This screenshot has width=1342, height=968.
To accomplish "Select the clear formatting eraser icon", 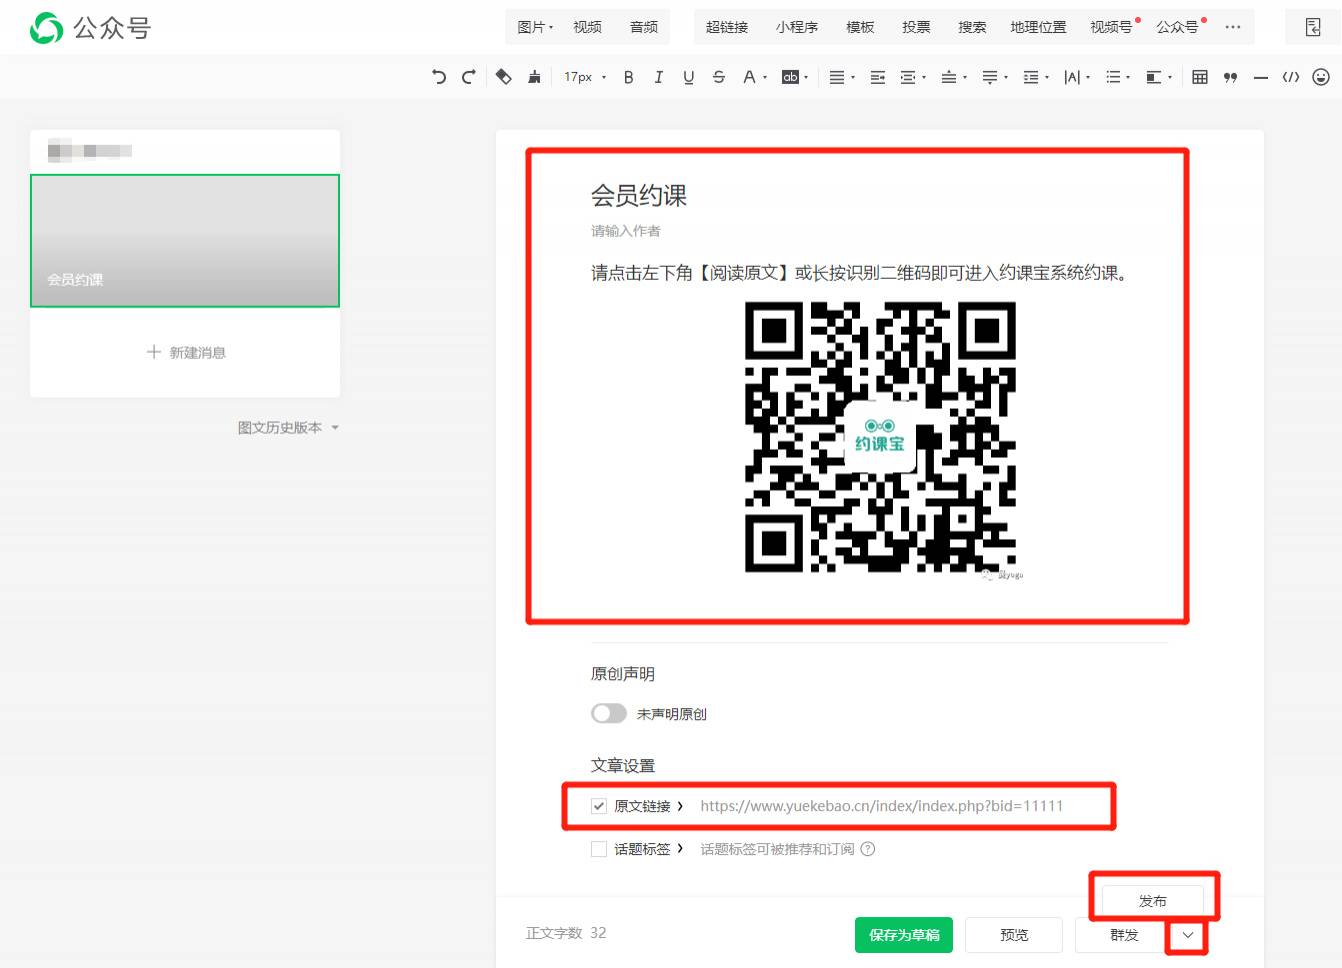I will tap(504, 77).
